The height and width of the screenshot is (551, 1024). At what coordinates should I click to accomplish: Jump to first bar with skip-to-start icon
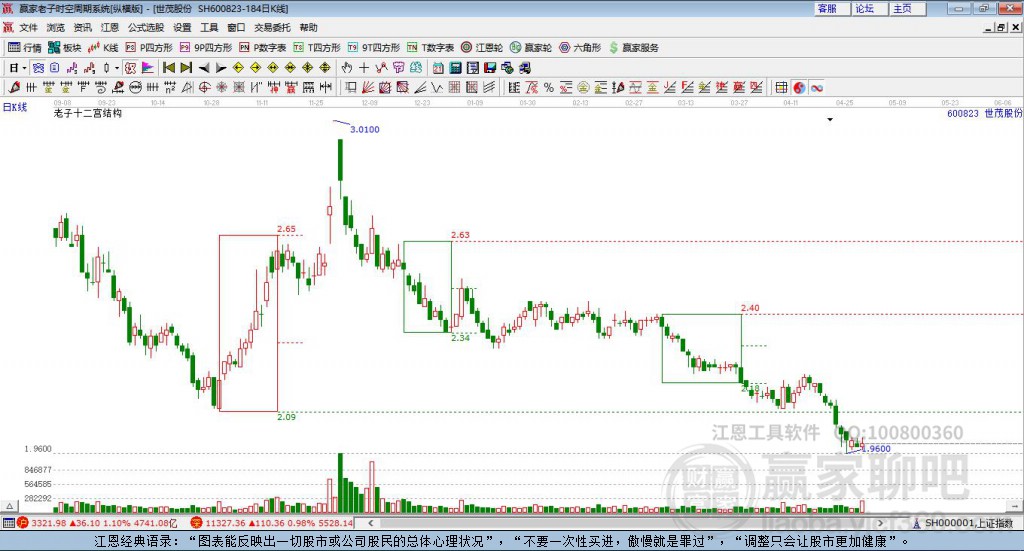tap(168, 68)
